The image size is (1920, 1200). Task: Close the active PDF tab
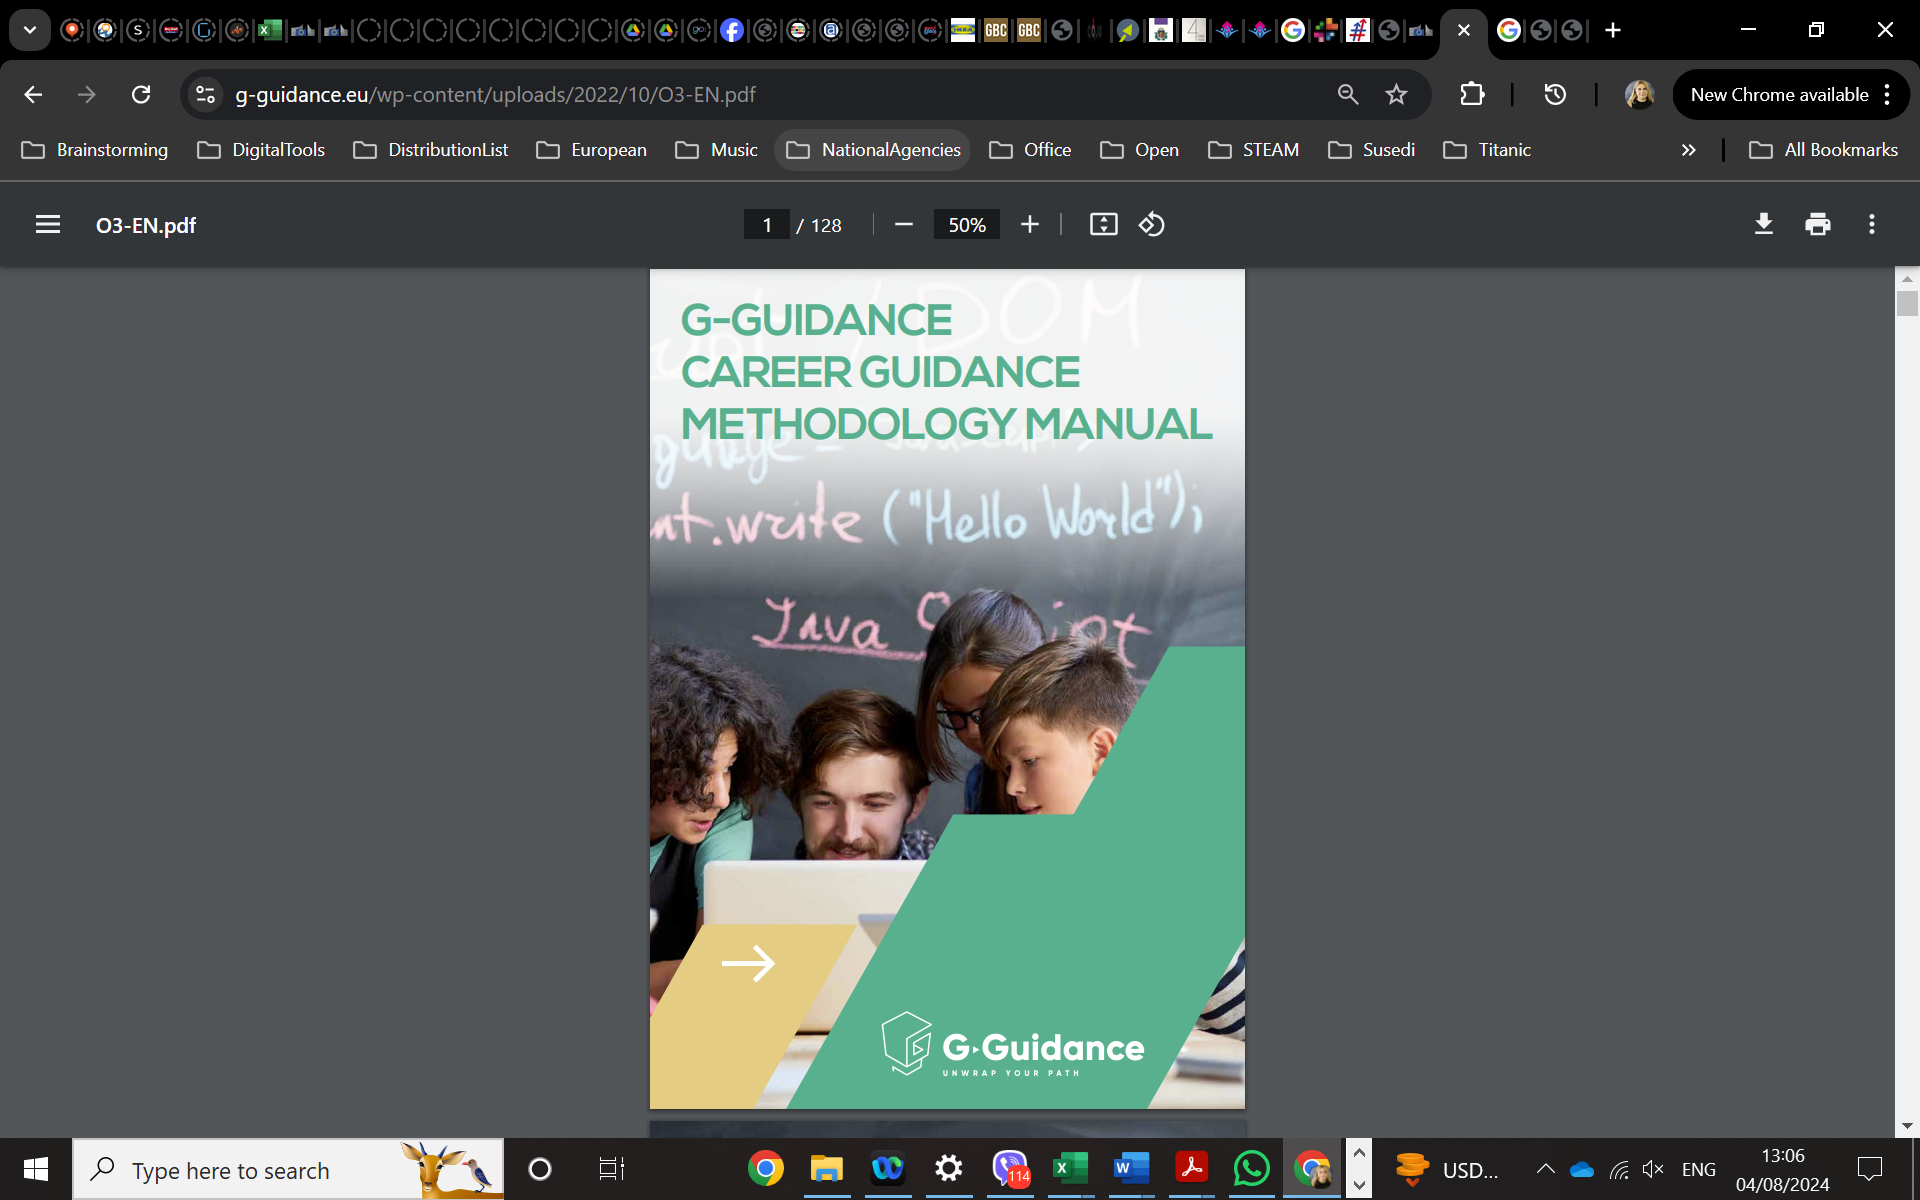1464,30
